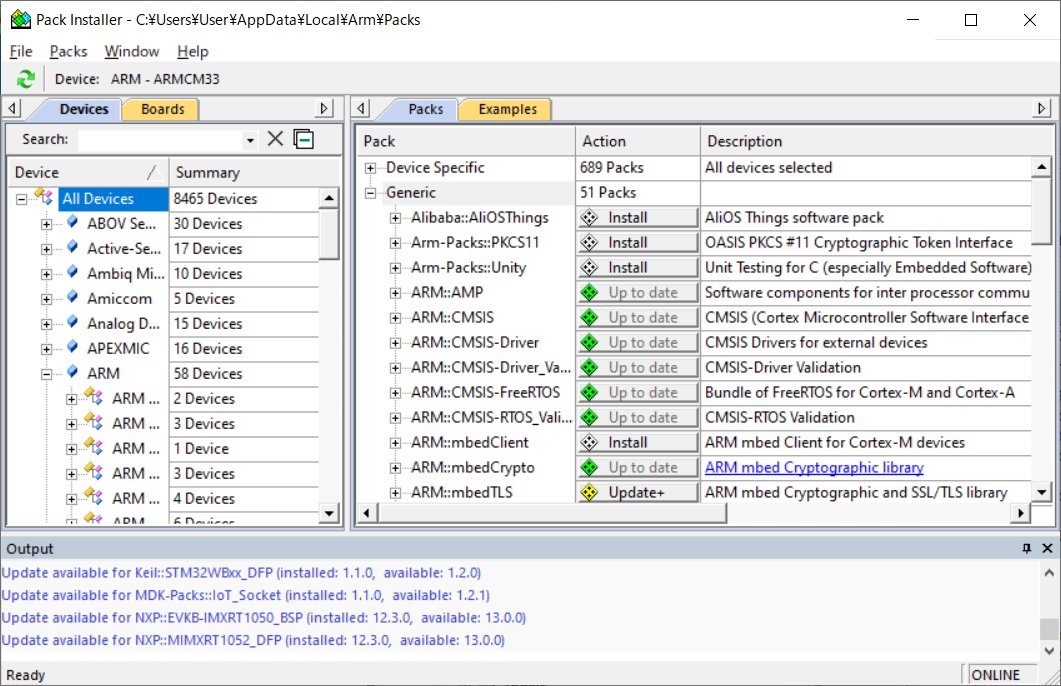The height and width of the screenshot is (686, 1061).
Task: Expand the Device Specific packs group
Action: click(370, 168)
